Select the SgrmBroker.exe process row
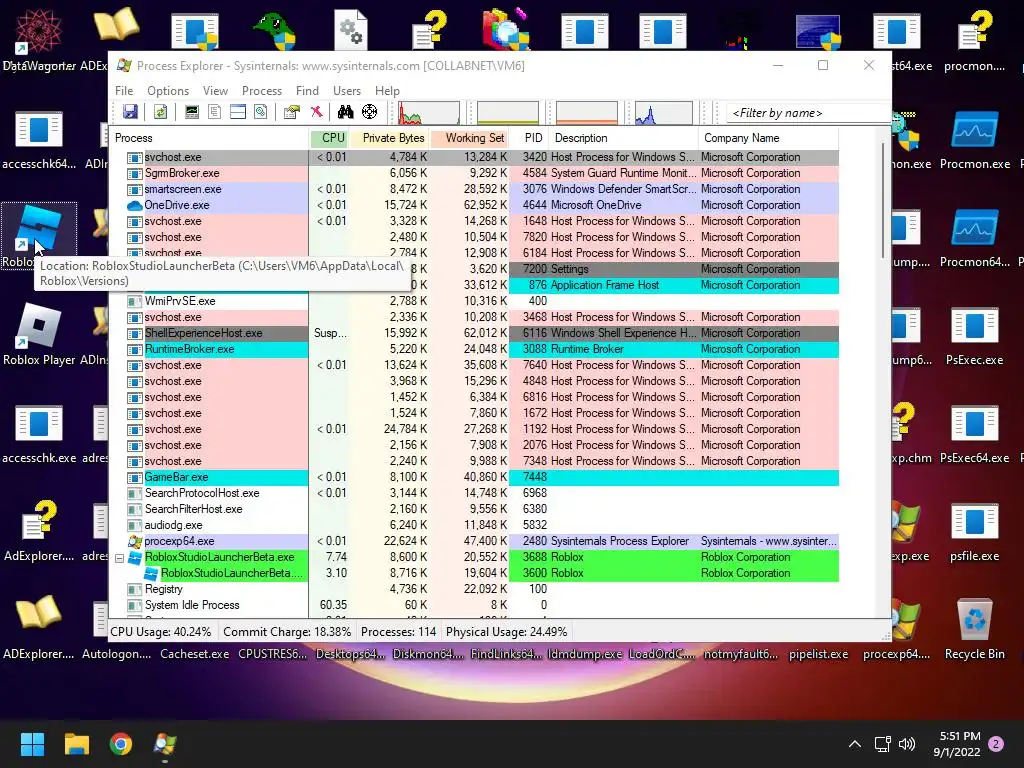 [474, 173]
